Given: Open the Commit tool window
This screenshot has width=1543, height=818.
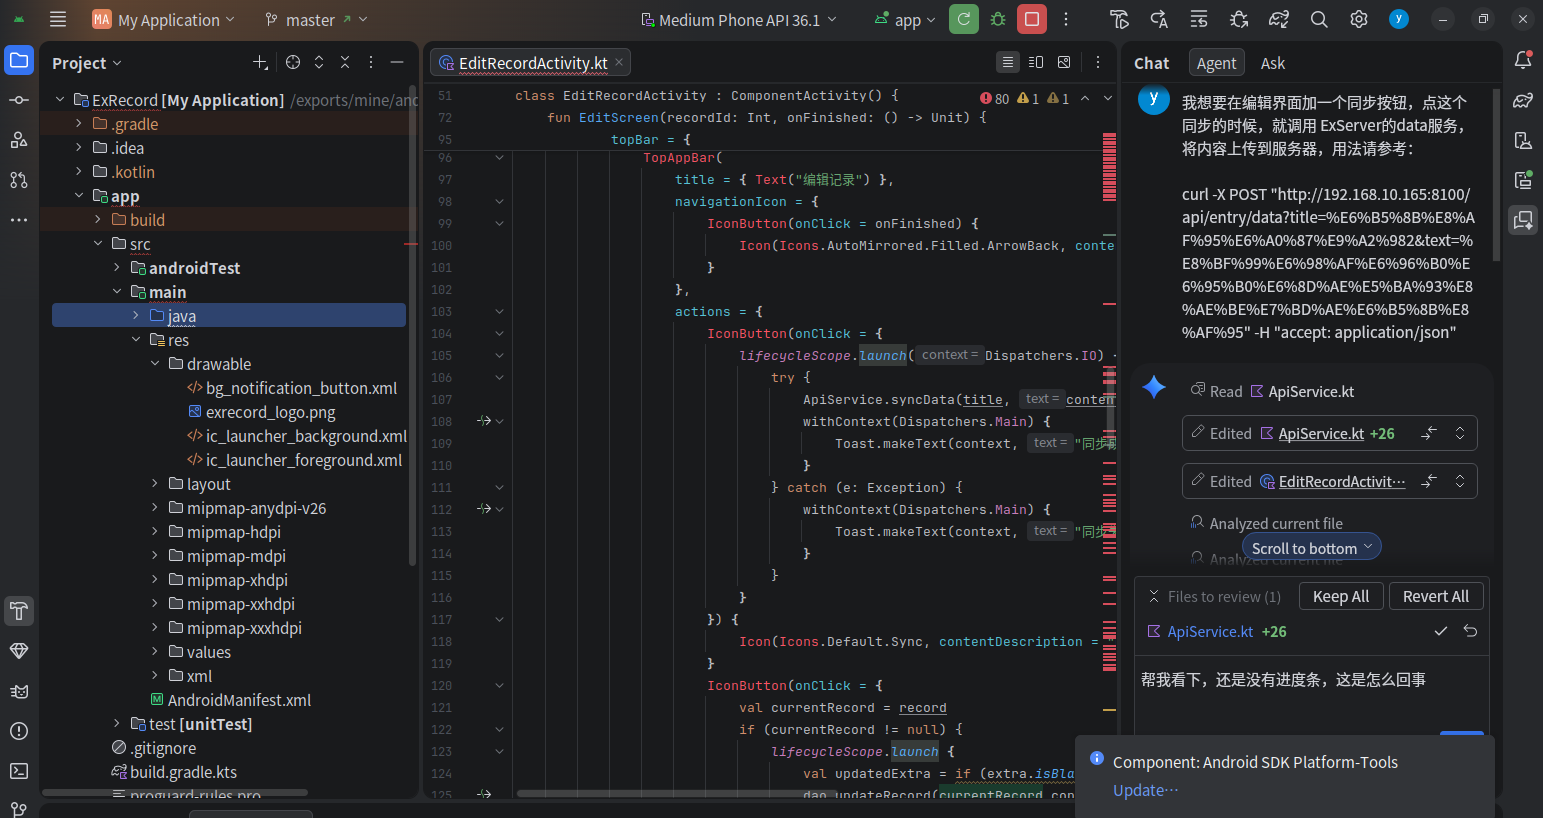Looking at the screenshot, I should point(19,100).
